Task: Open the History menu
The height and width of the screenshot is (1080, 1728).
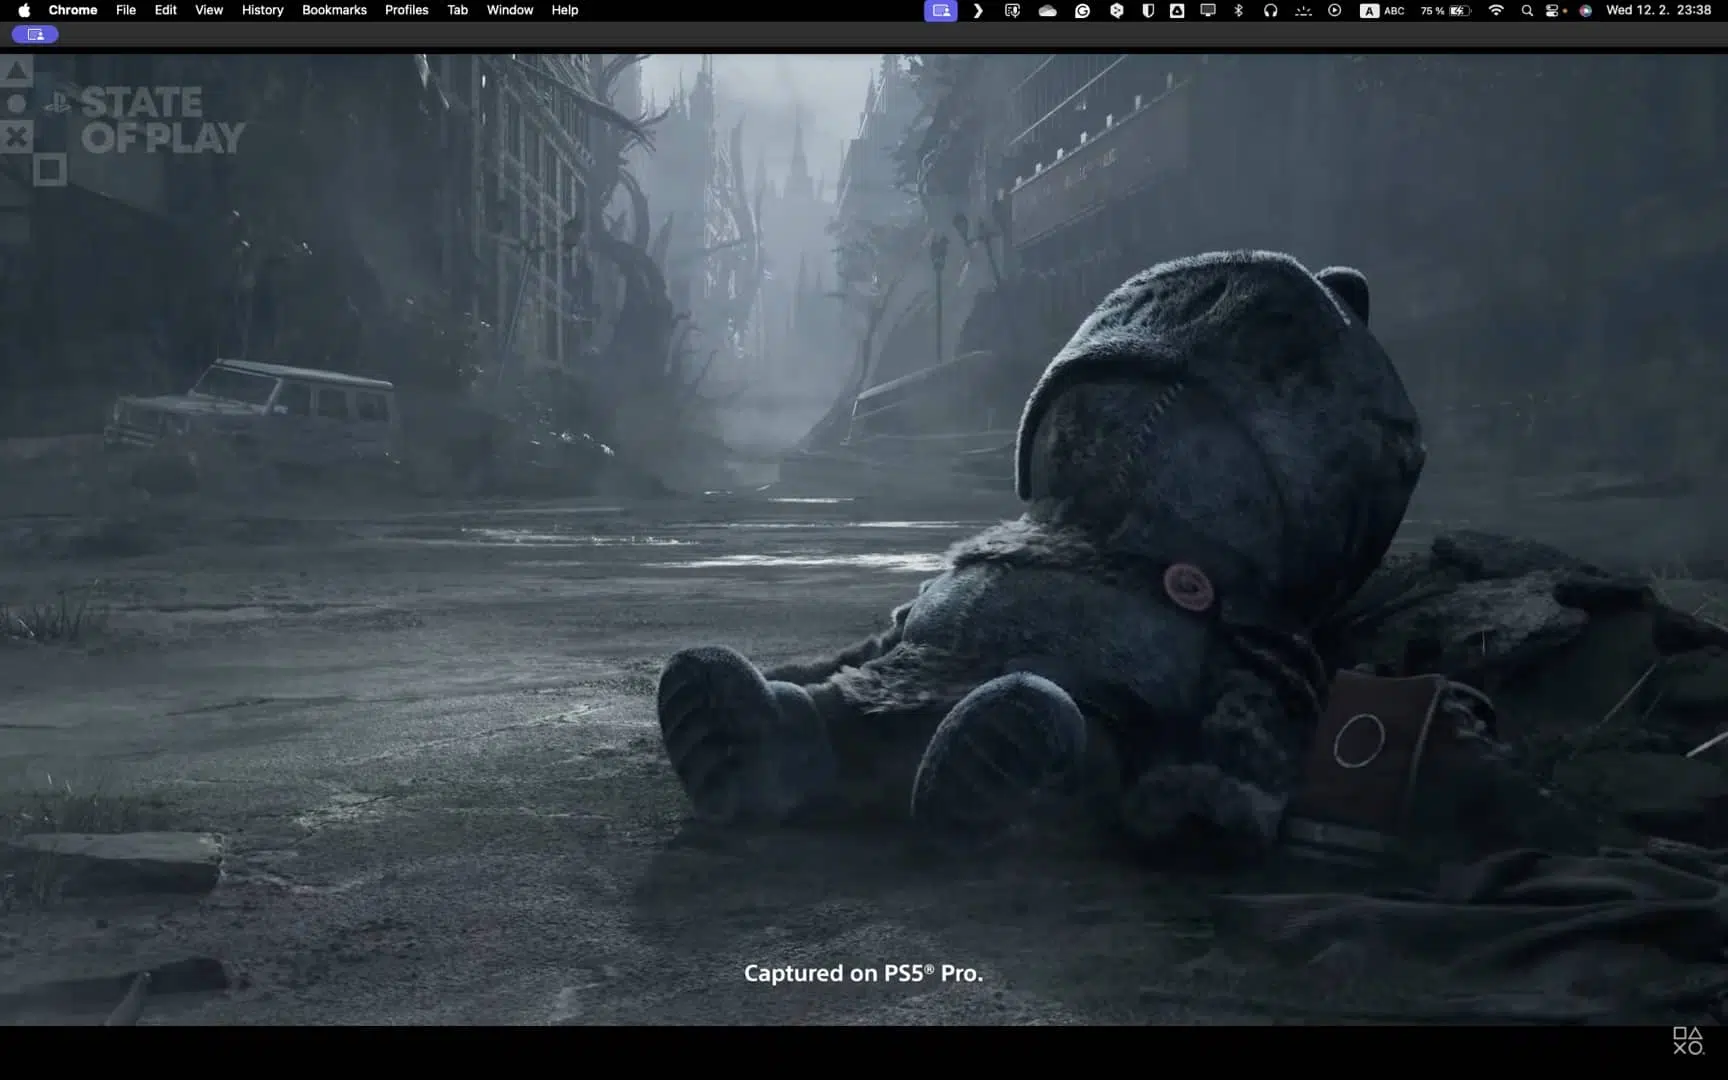Action: tap(263, 10)
